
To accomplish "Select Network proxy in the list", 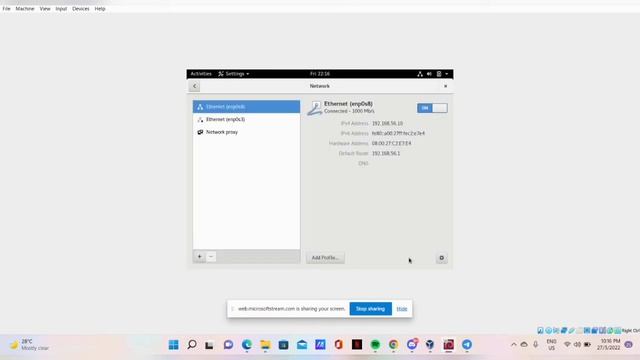I will (x=246, y=132).
